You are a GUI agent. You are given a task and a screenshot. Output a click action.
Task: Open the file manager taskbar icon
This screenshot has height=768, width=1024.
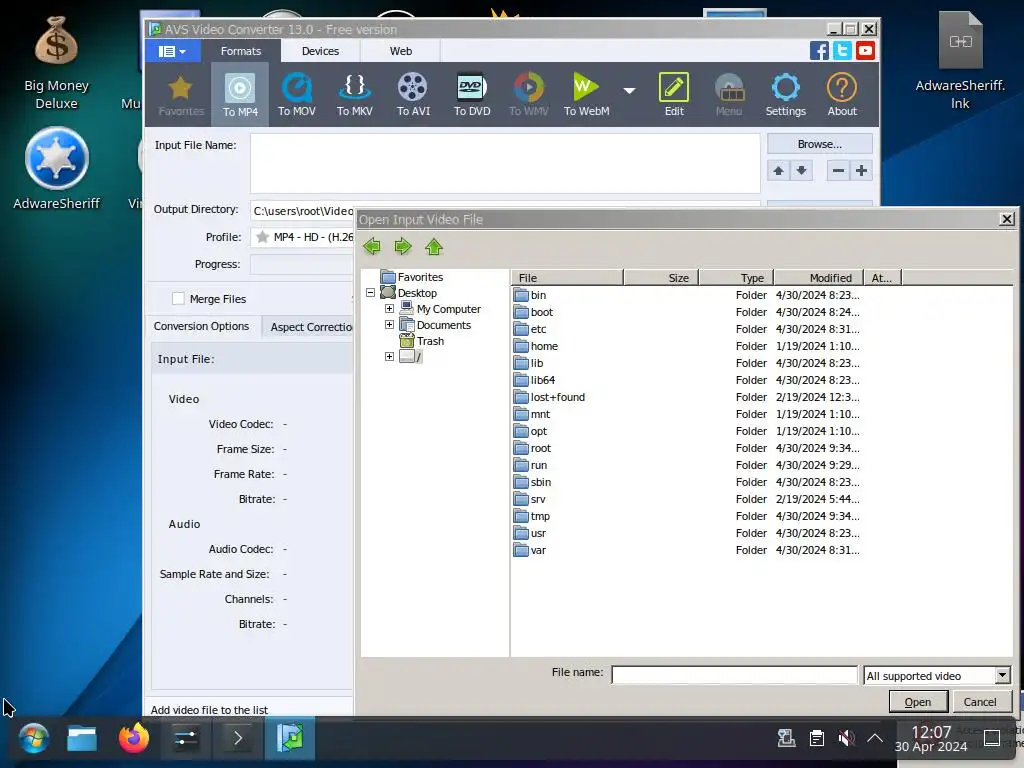pyautogui.click(x=82, y=739)
